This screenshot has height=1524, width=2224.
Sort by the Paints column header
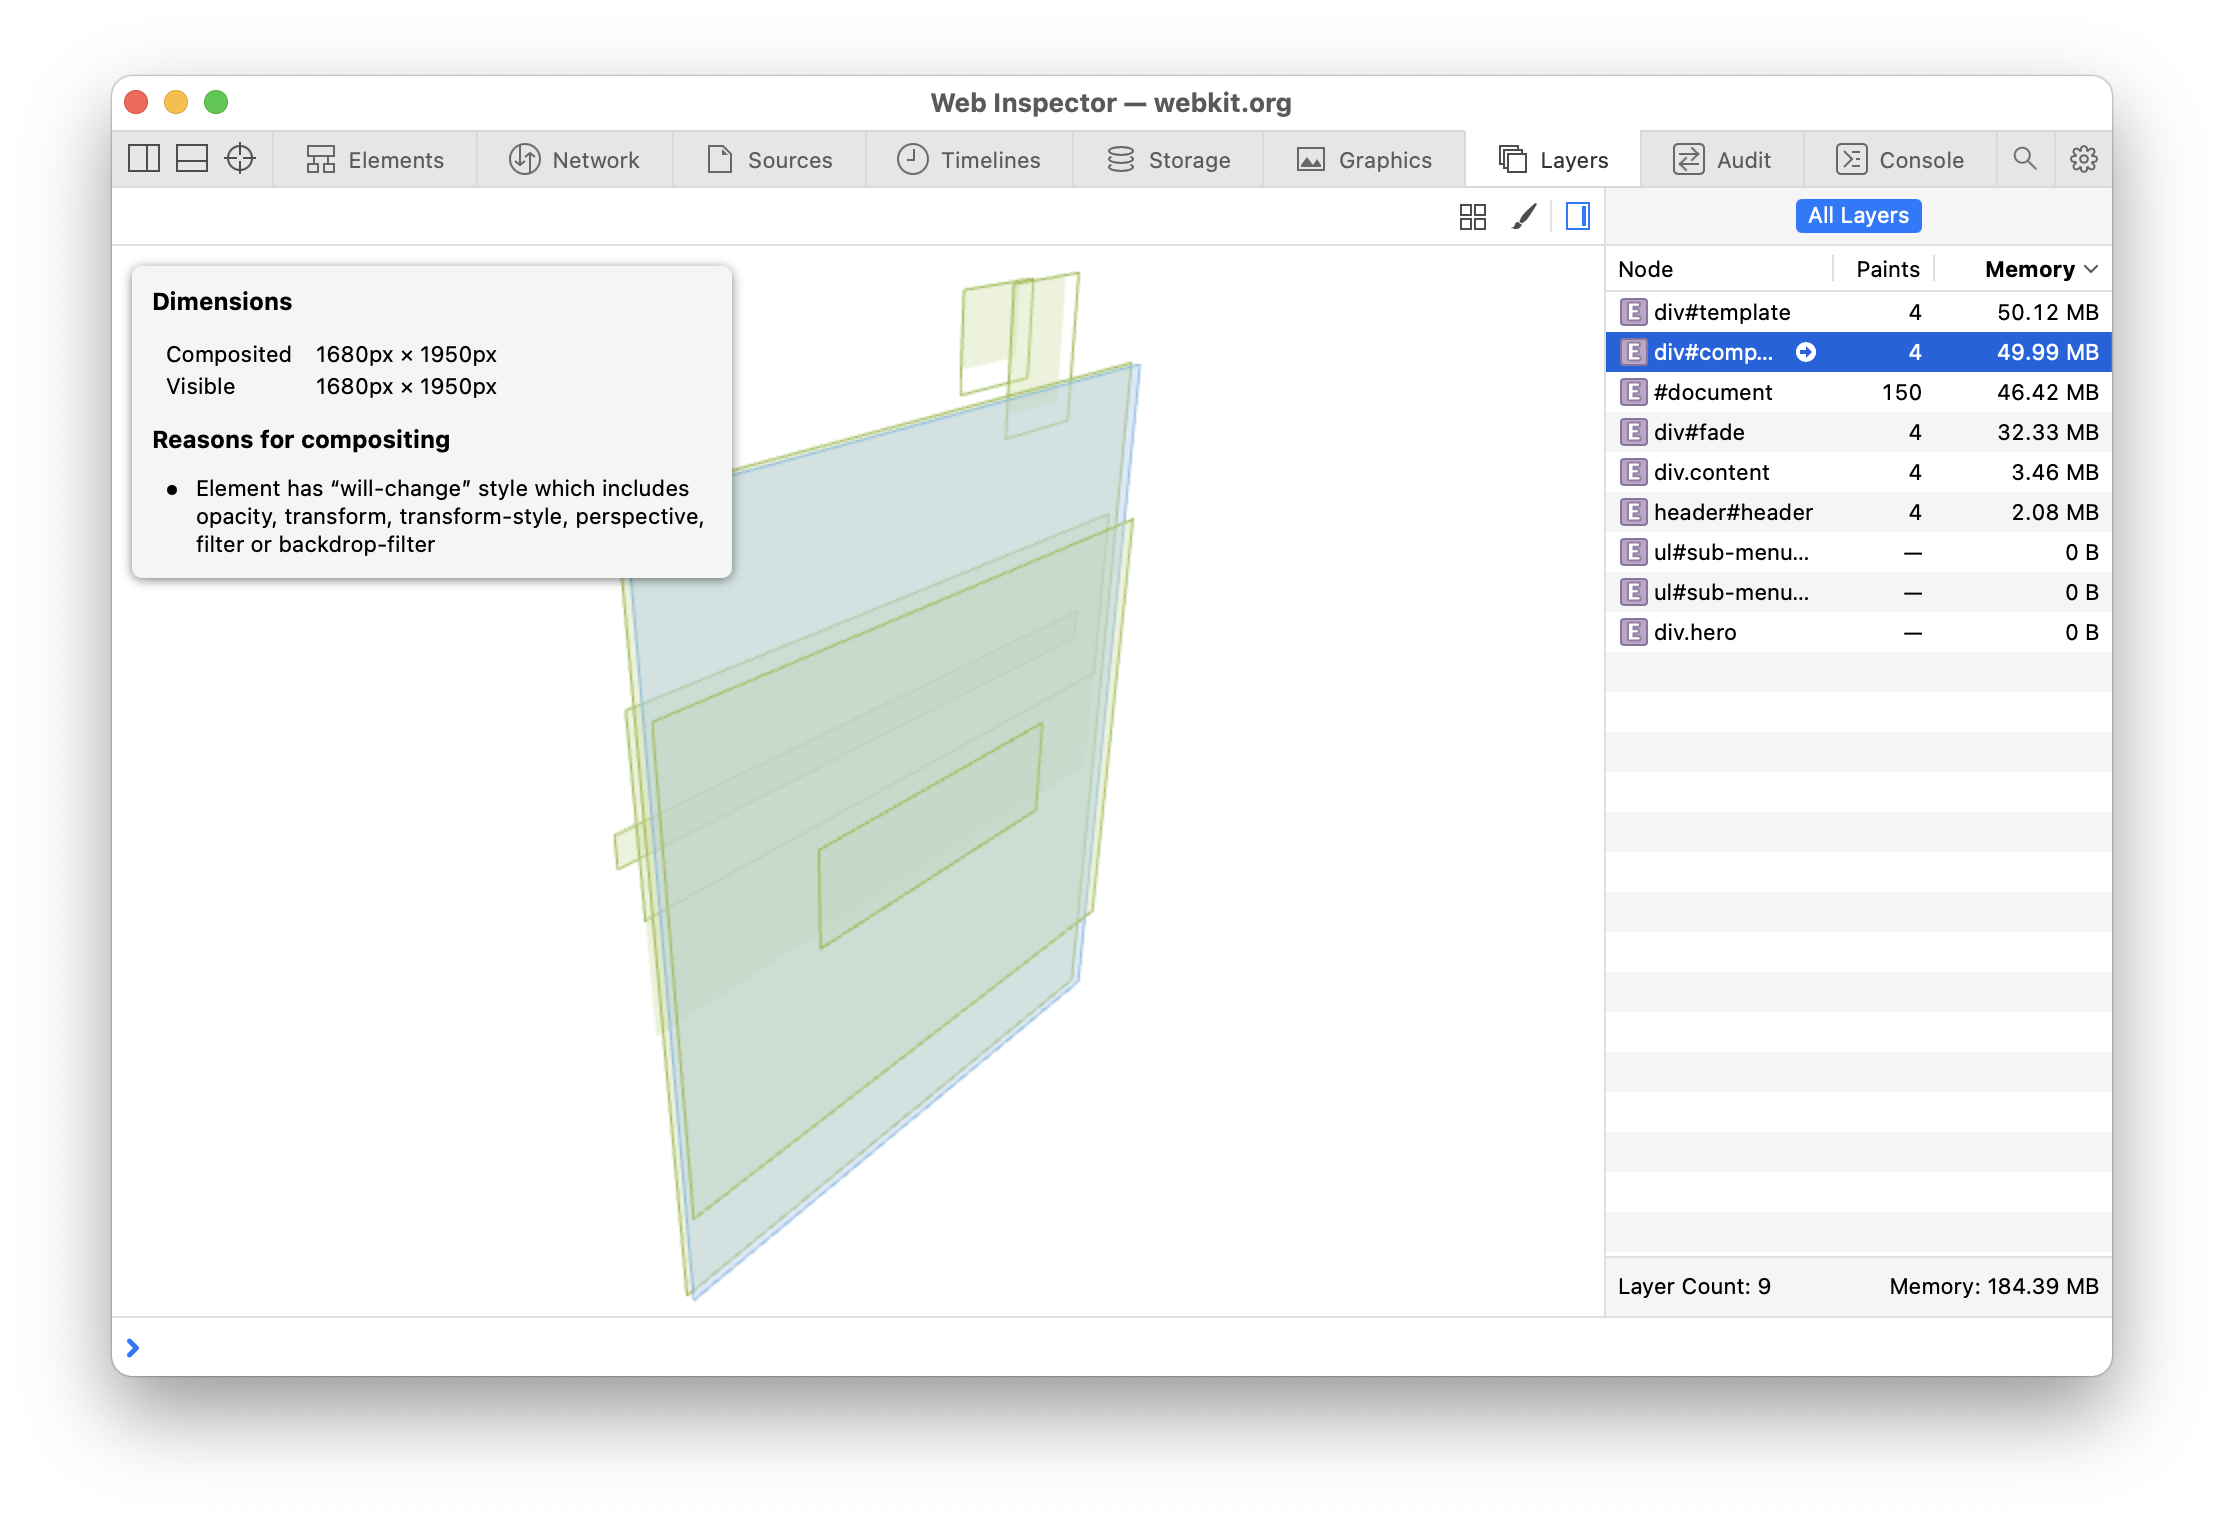tap(1887, 269)
